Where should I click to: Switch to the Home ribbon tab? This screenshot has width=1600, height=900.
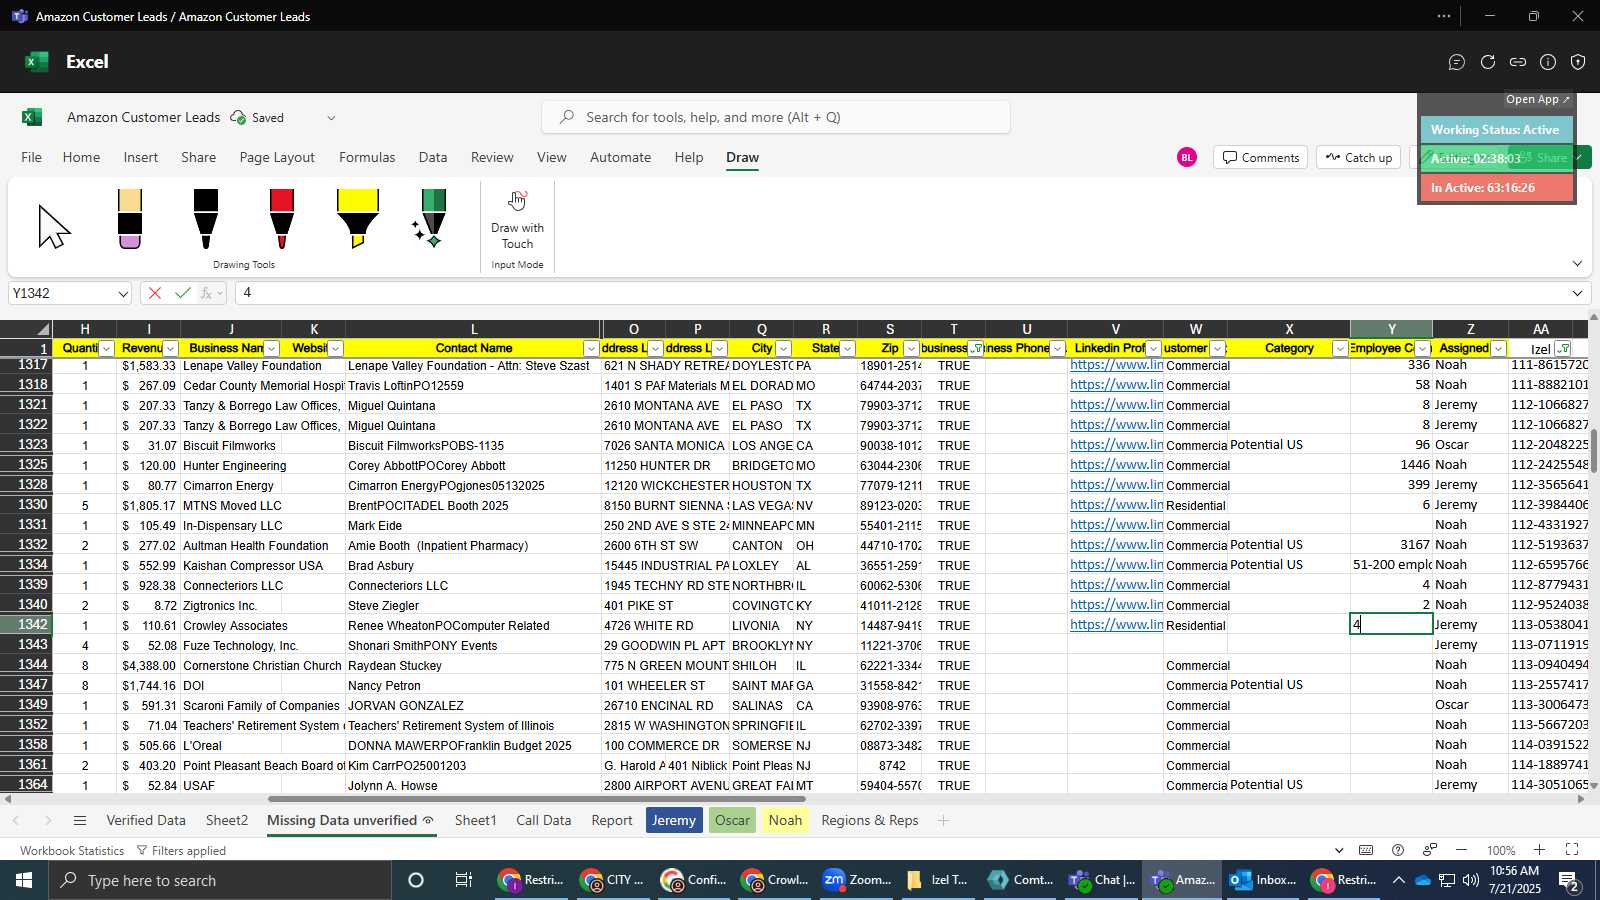click(81, 157)
